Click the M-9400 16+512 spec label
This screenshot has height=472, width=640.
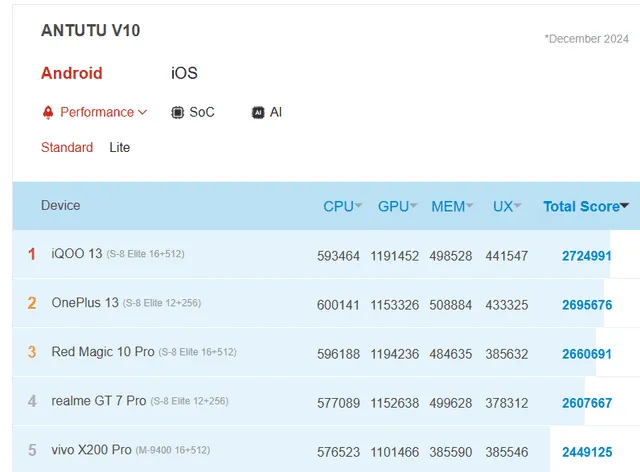click(173, 450)
